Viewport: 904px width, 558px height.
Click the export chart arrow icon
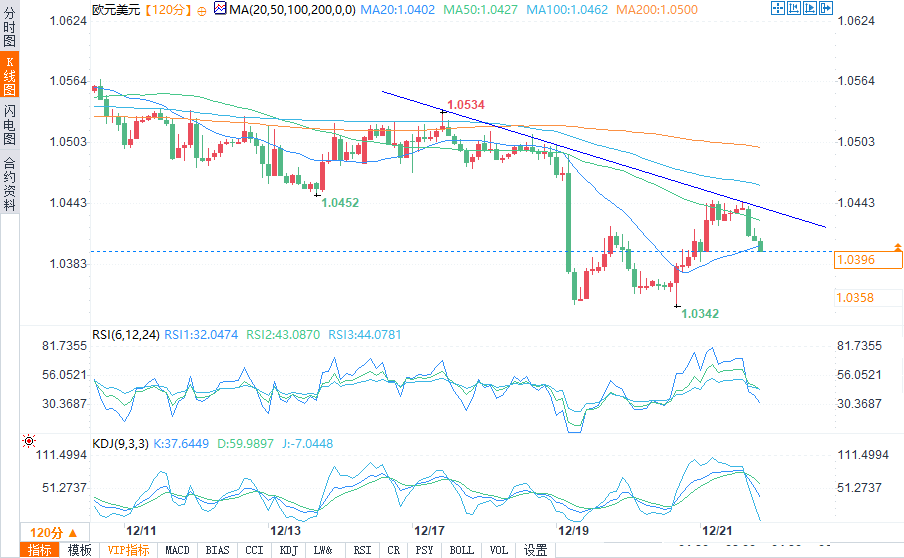pos(826,8)
